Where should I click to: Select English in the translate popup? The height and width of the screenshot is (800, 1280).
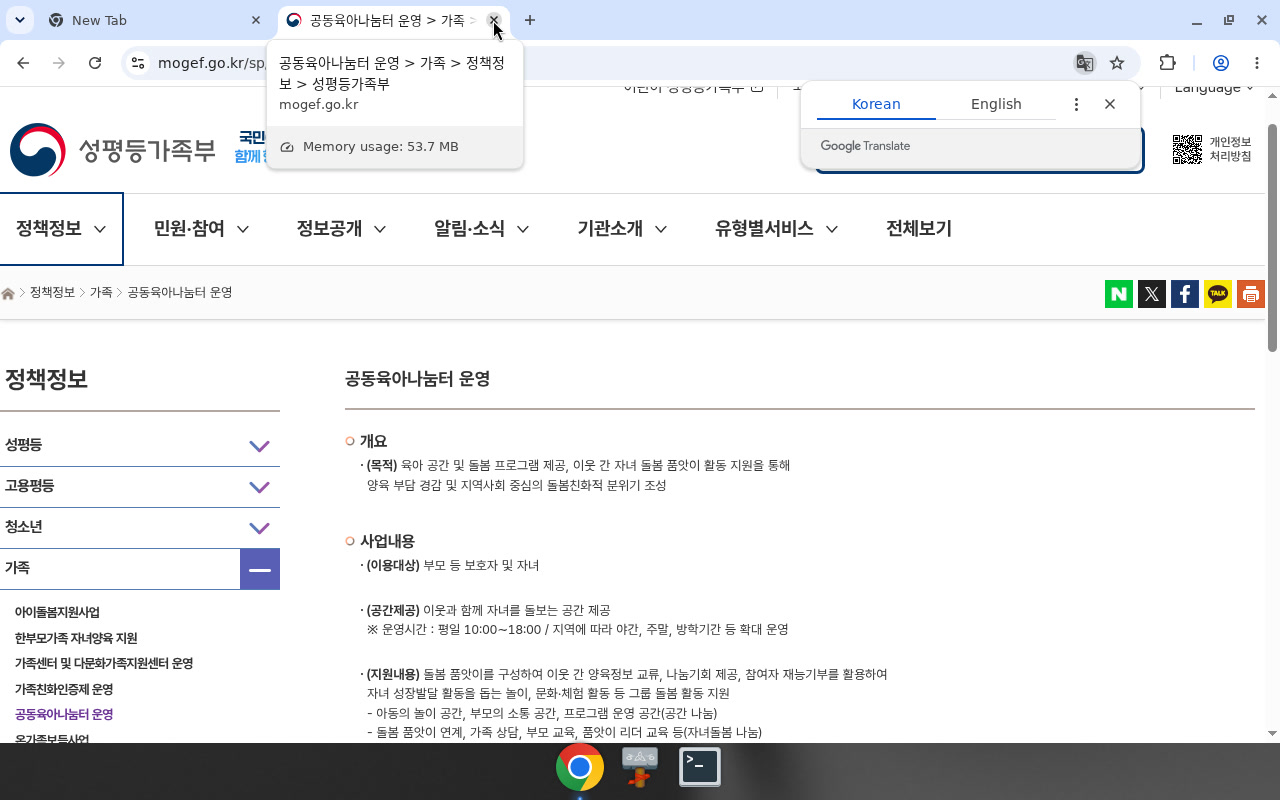pos(996,104)
